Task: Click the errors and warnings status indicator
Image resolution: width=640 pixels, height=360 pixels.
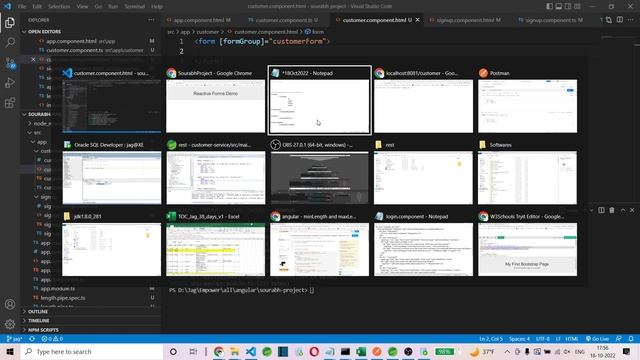Action: point(52,339)
